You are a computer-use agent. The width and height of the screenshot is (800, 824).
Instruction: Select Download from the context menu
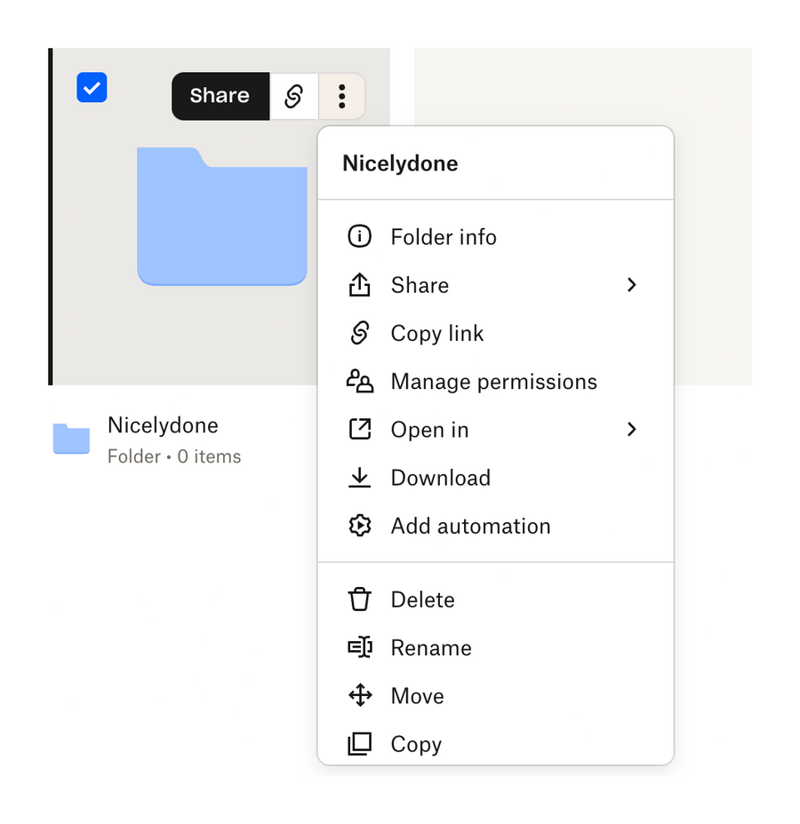pos(440,478)
